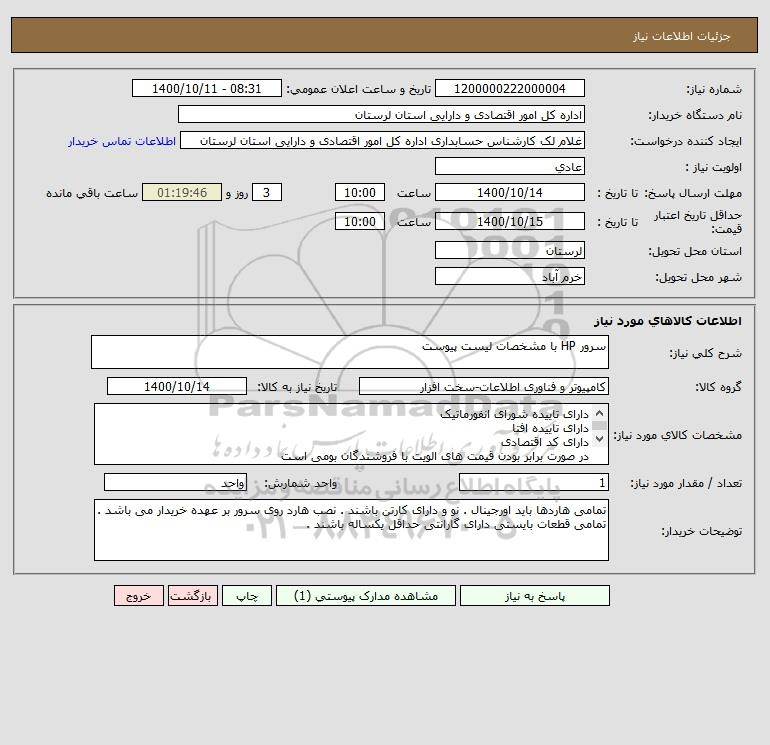Click the شرح کلی نیاز text box
Viewport: 770px width, 745px height.
tap(350, 352)
